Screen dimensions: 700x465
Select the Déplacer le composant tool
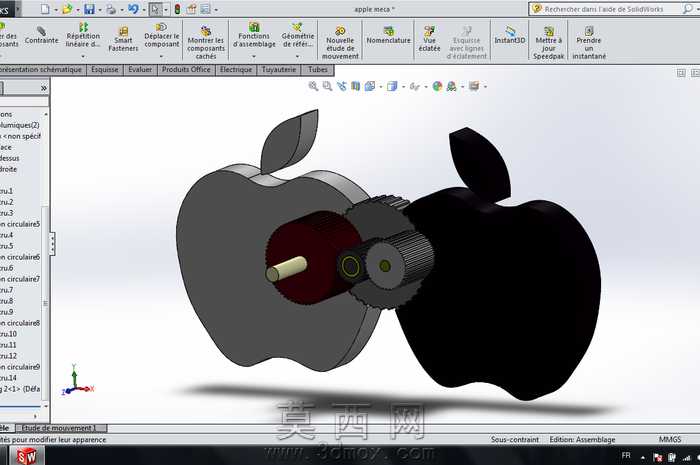click(x=162, y=35)
